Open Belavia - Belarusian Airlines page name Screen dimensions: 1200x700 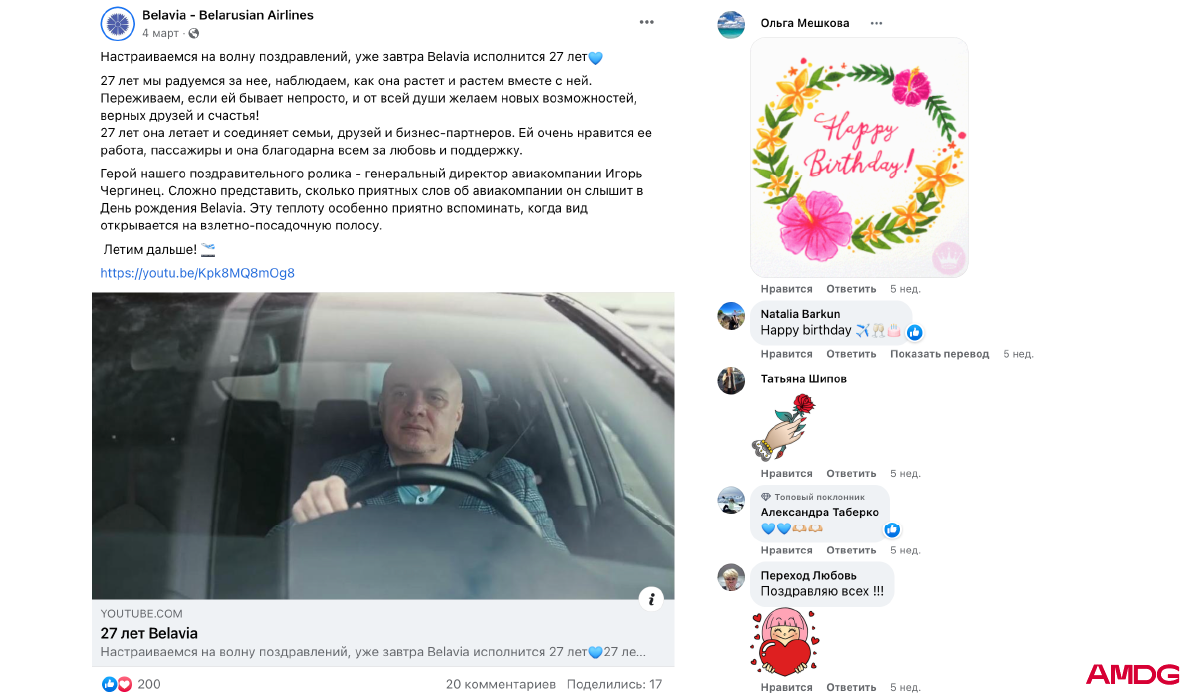pos(228,15)
